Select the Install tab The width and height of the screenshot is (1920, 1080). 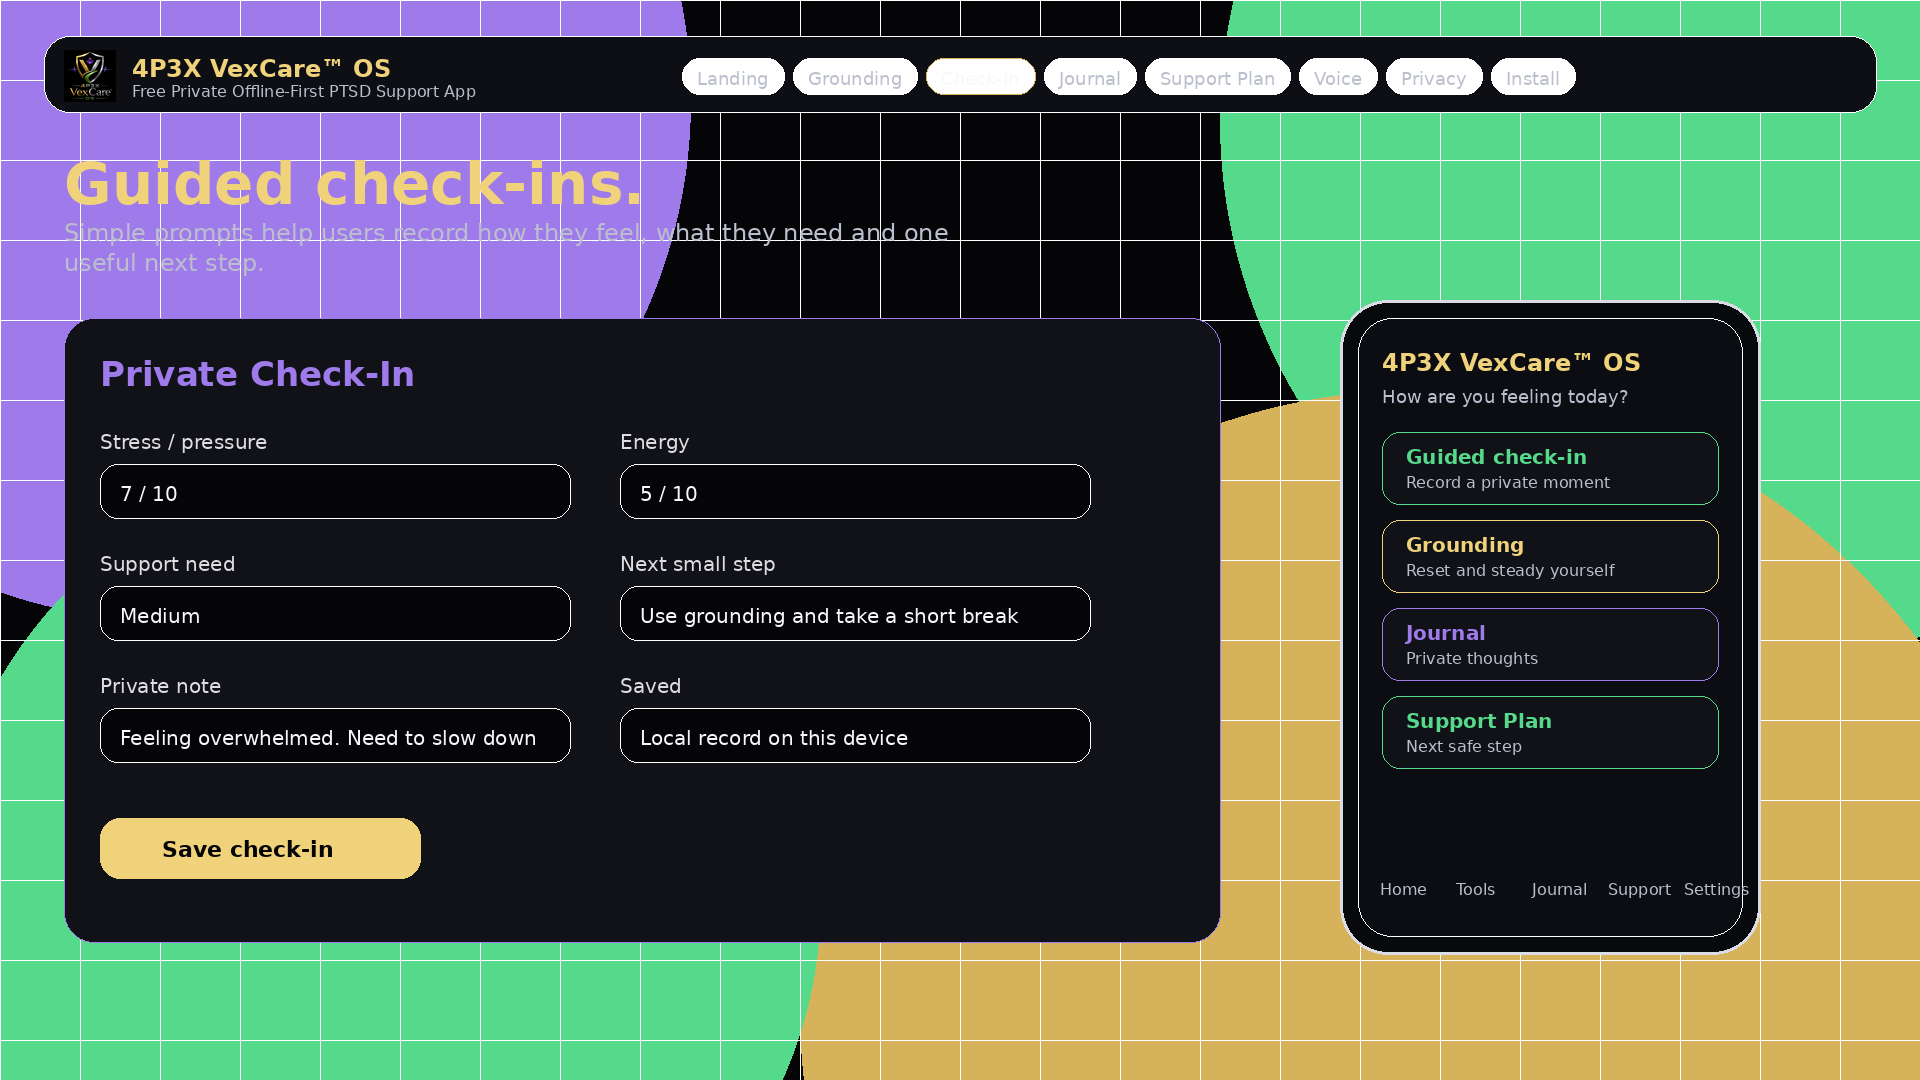pyautogui.click(x=1533, y=78)
